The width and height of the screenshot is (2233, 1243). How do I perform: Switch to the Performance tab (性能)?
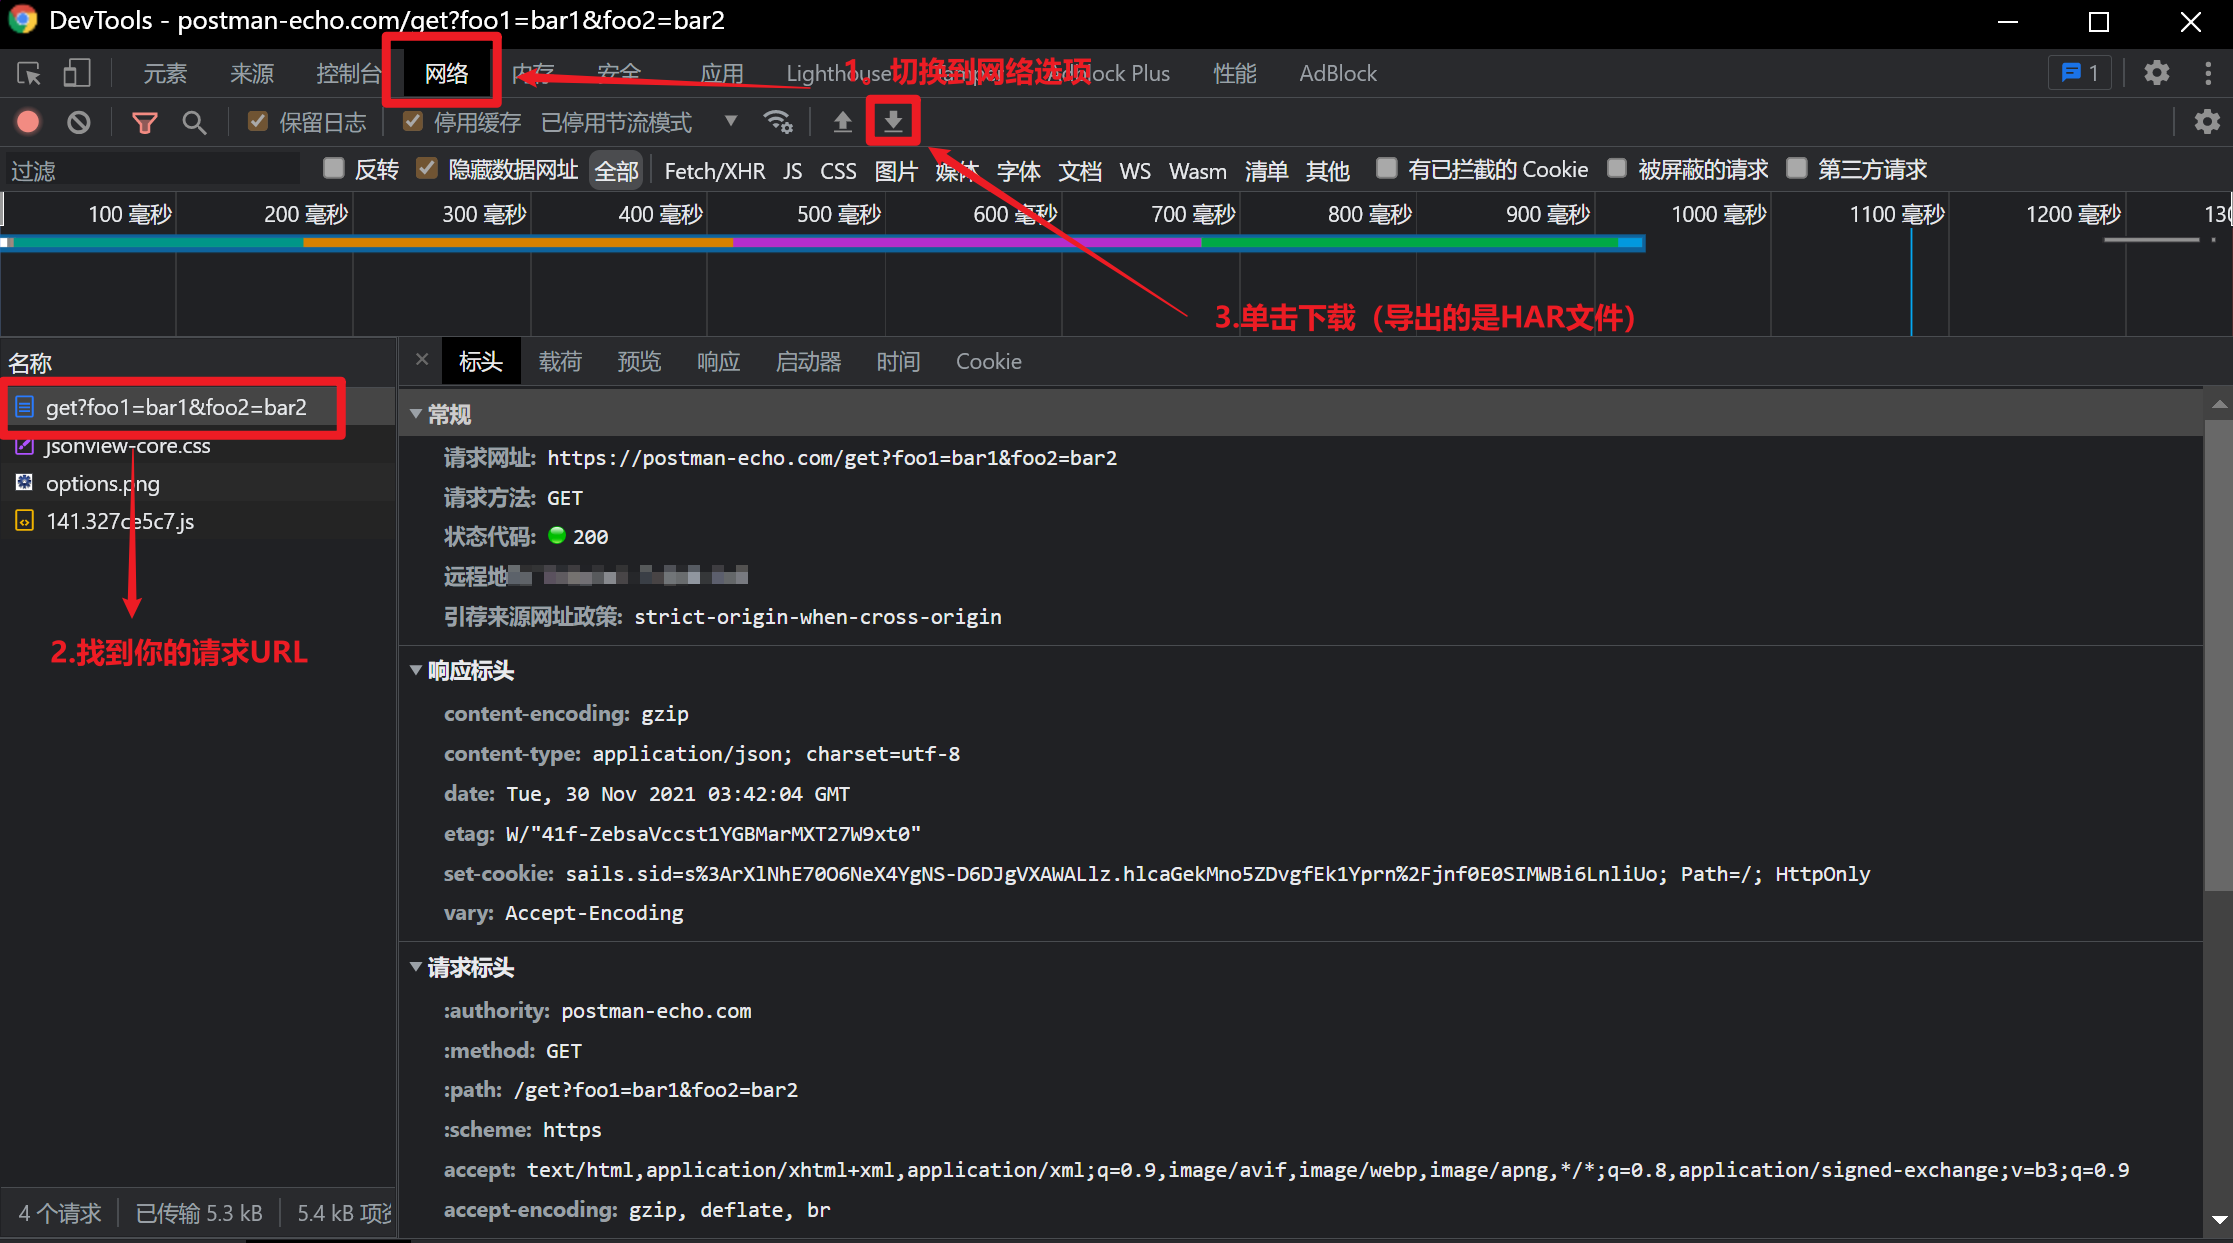(x=1235, y=73)
